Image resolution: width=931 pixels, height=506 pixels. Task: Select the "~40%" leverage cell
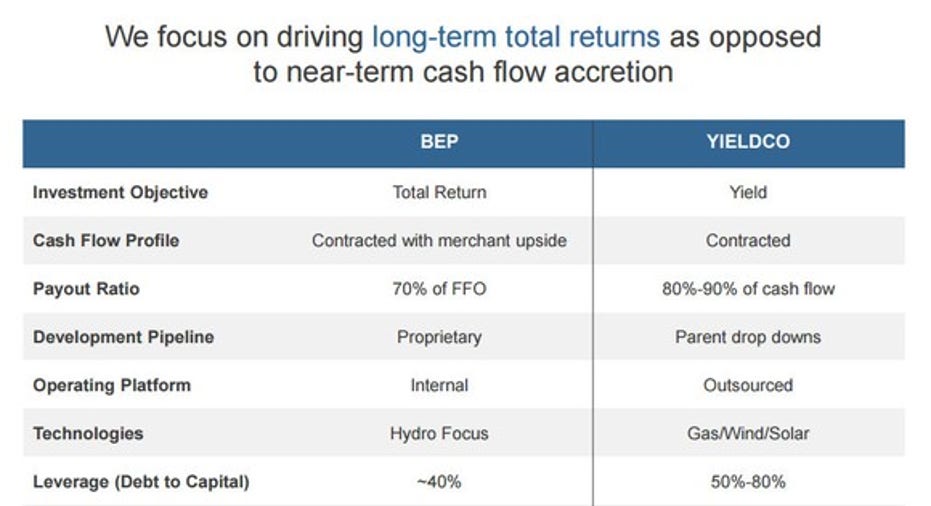point(439,481)
